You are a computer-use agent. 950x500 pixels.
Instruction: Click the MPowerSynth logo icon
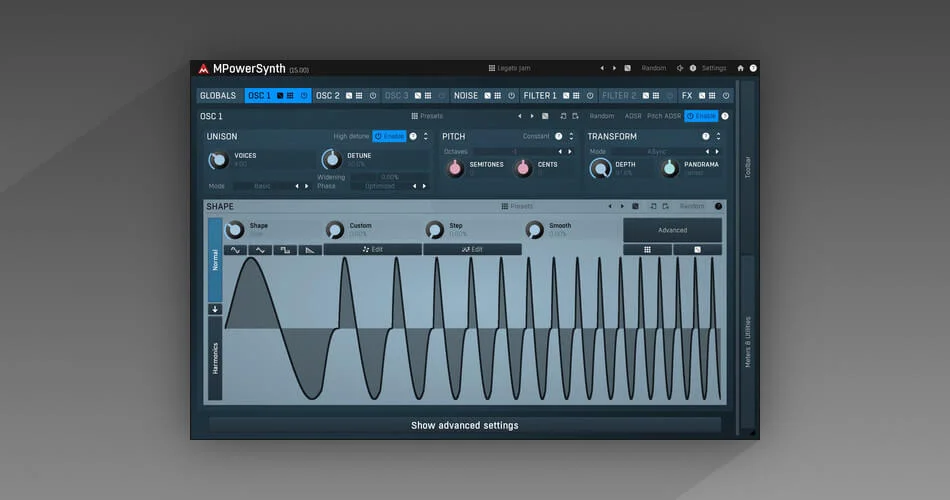click(x=204, y=68)
